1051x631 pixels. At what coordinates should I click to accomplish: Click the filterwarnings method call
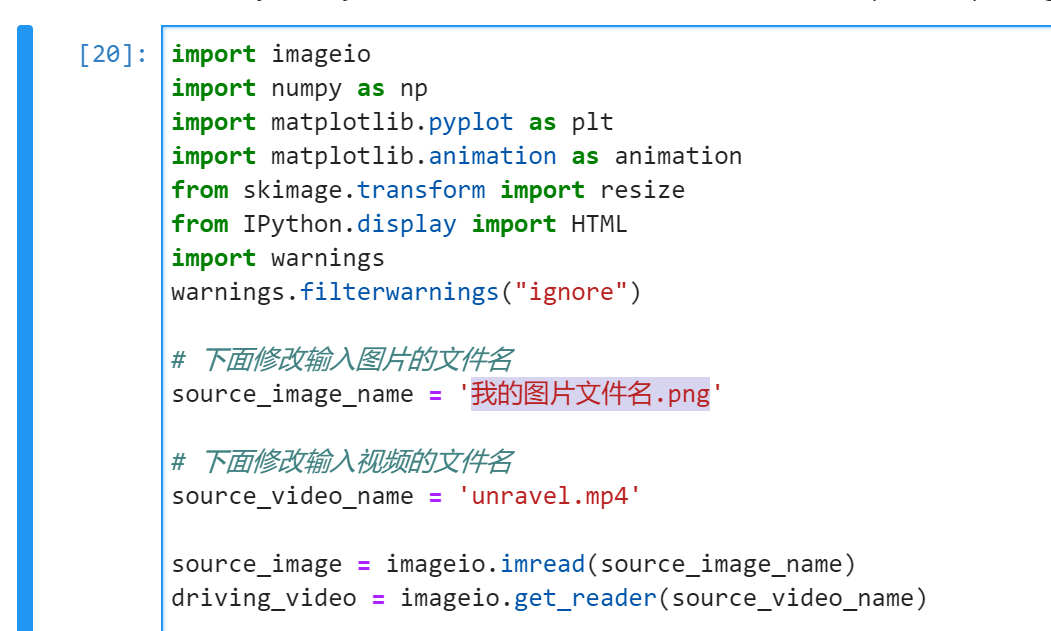399,292
